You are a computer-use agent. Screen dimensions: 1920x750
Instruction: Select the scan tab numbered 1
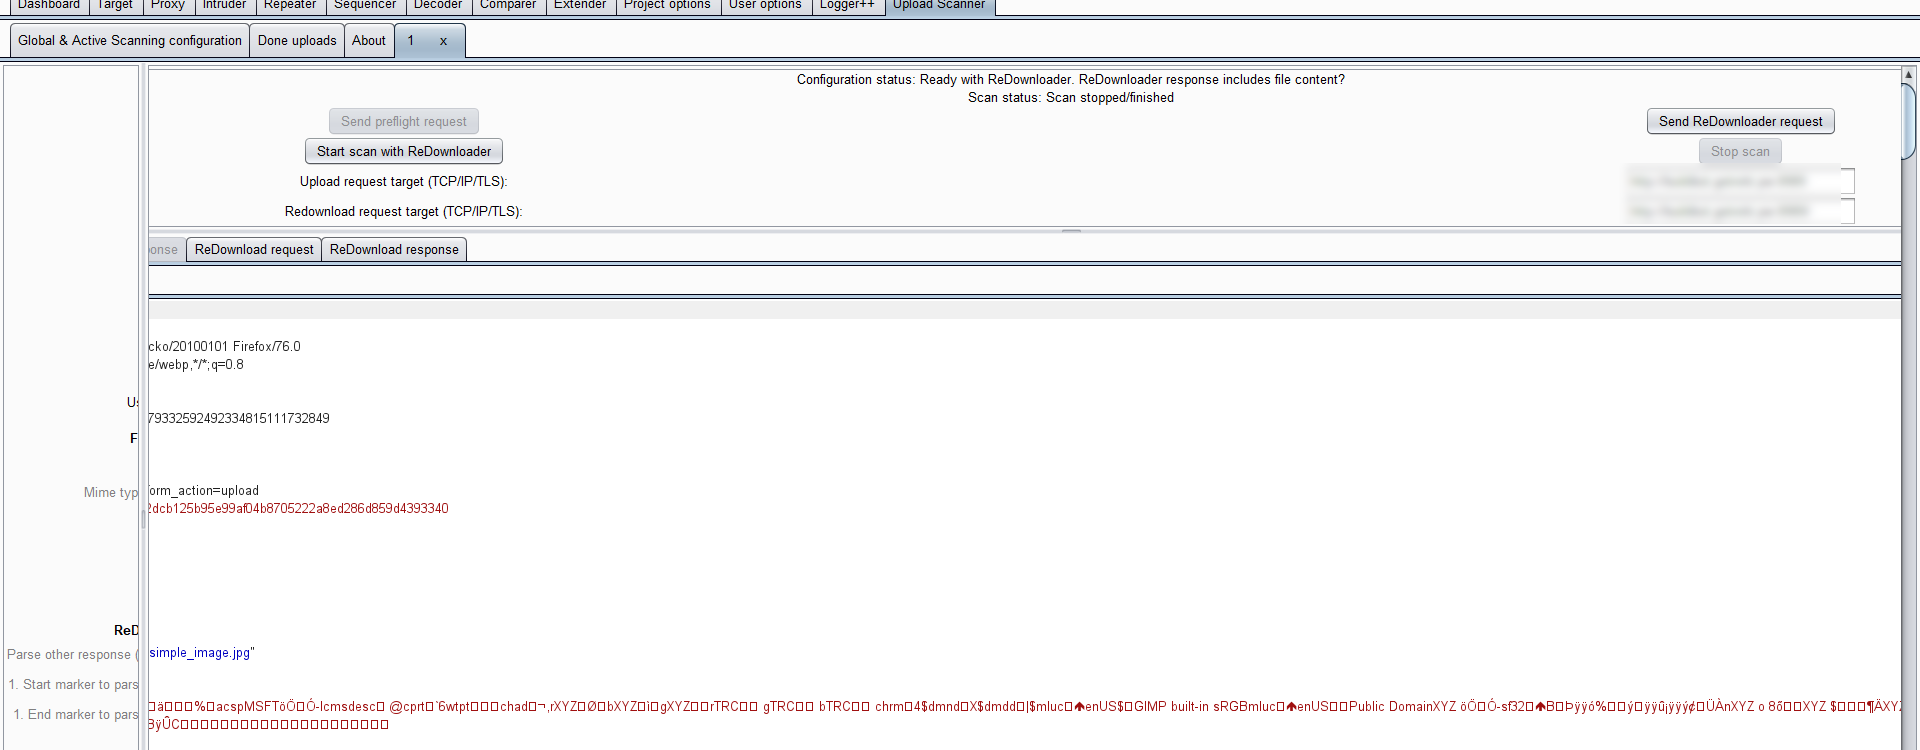point(411,41)
